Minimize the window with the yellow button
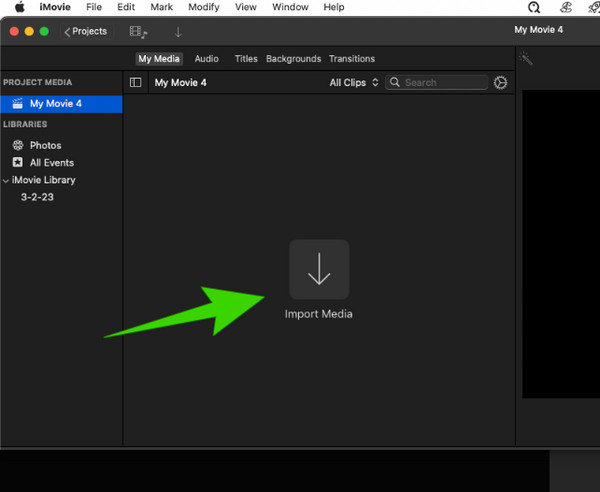The height and width of the screenshot is (492, 600). click(x=29, y=31)
